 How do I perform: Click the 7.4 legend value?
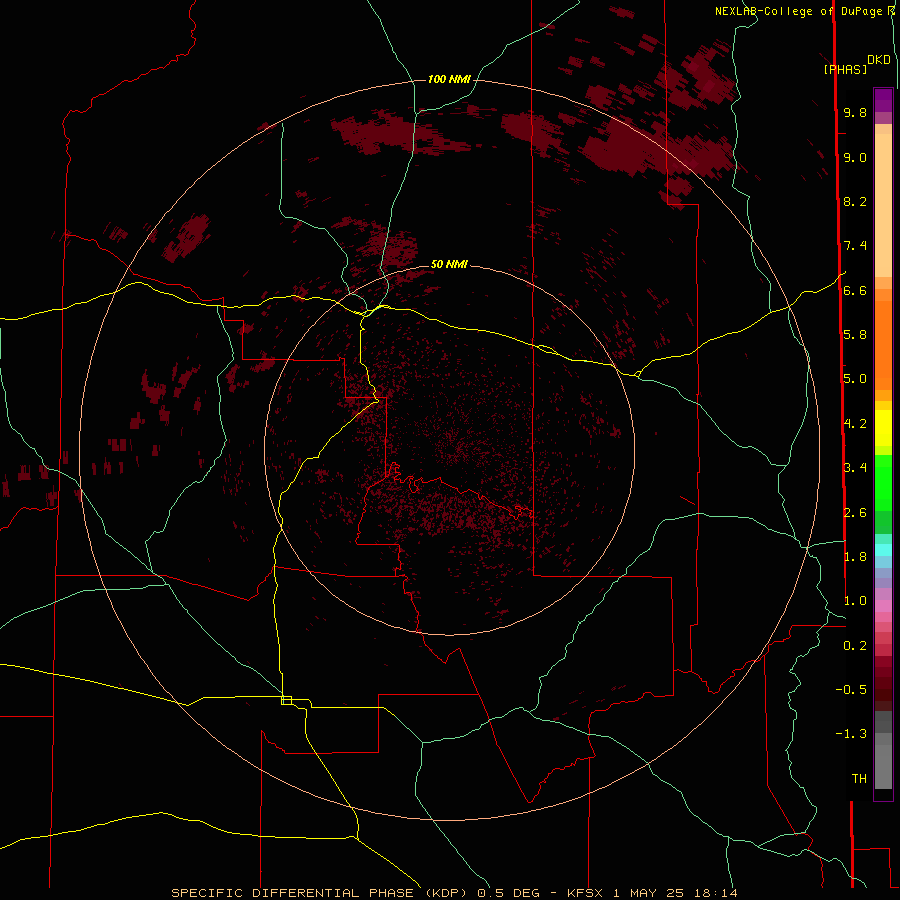[x=855, y=246]
